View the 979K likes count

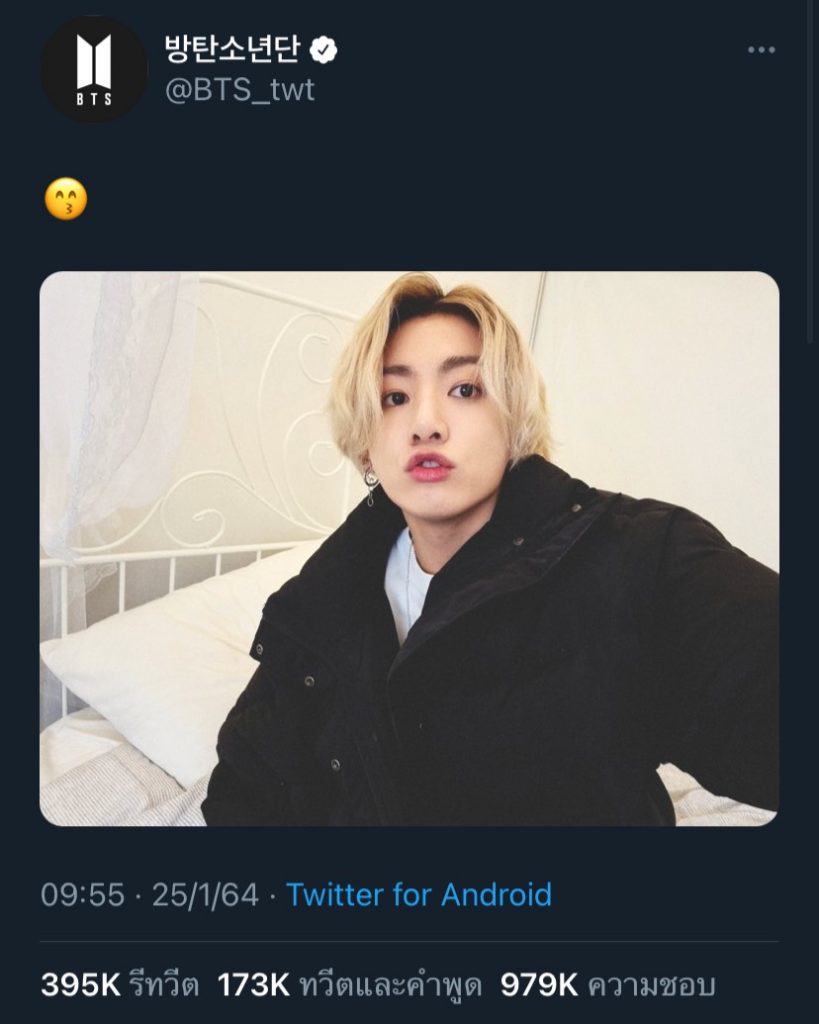pos(539,985)
